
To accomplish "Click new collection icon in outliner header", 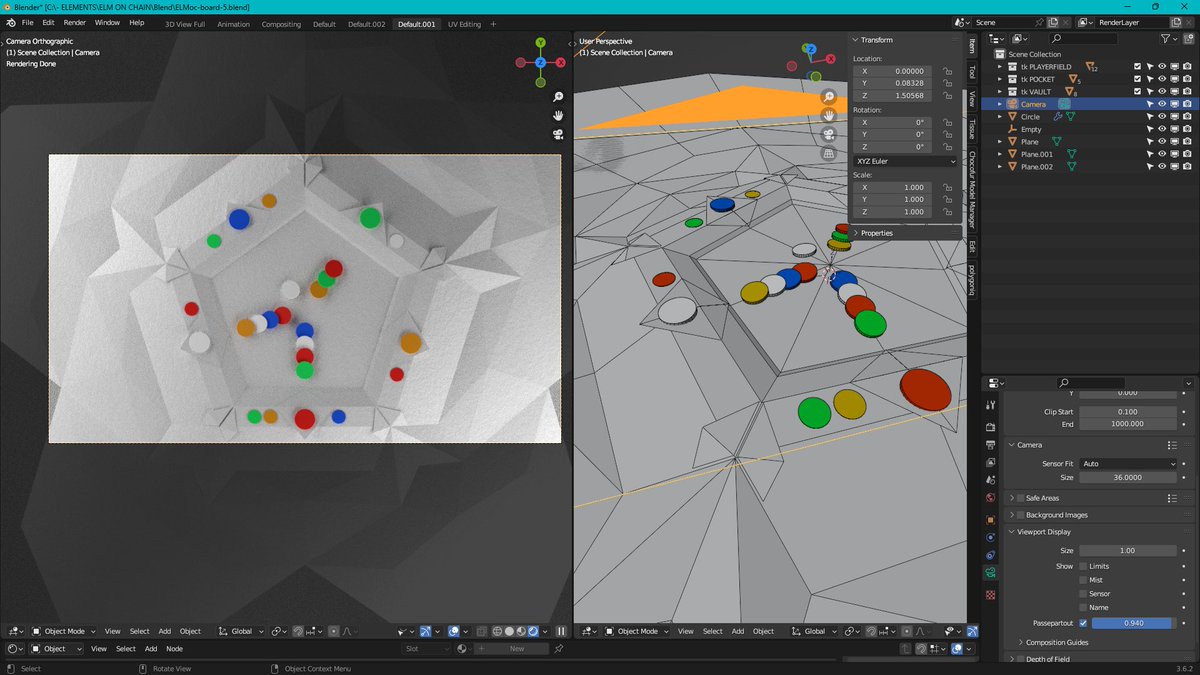I will pyautogui.click(x=1187, y=38).
